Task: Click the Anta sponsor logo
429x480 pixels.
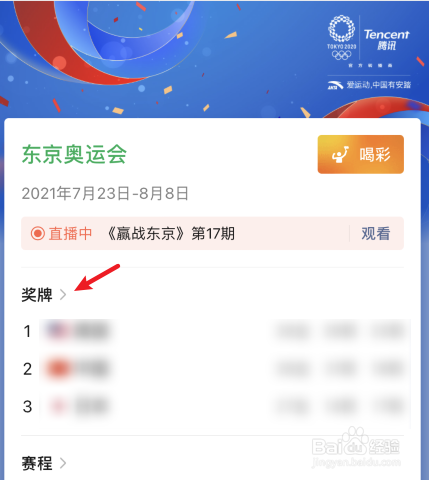Action: point(335,85)
